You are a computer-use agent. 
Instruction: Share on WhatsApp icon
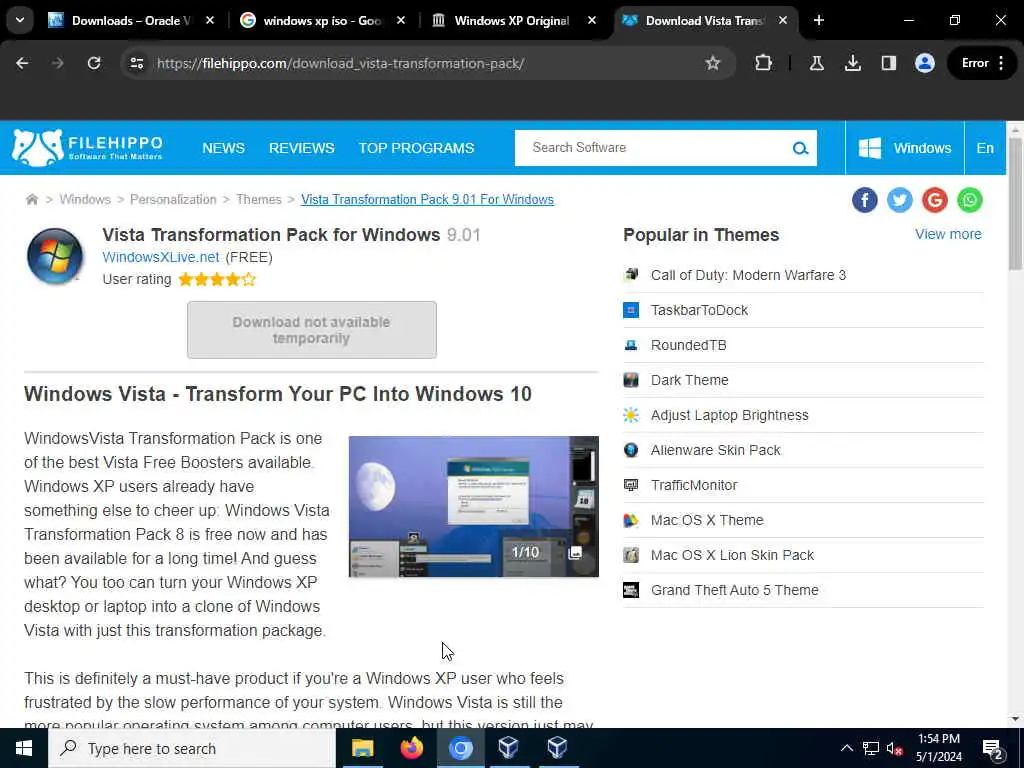coord(970,200)
